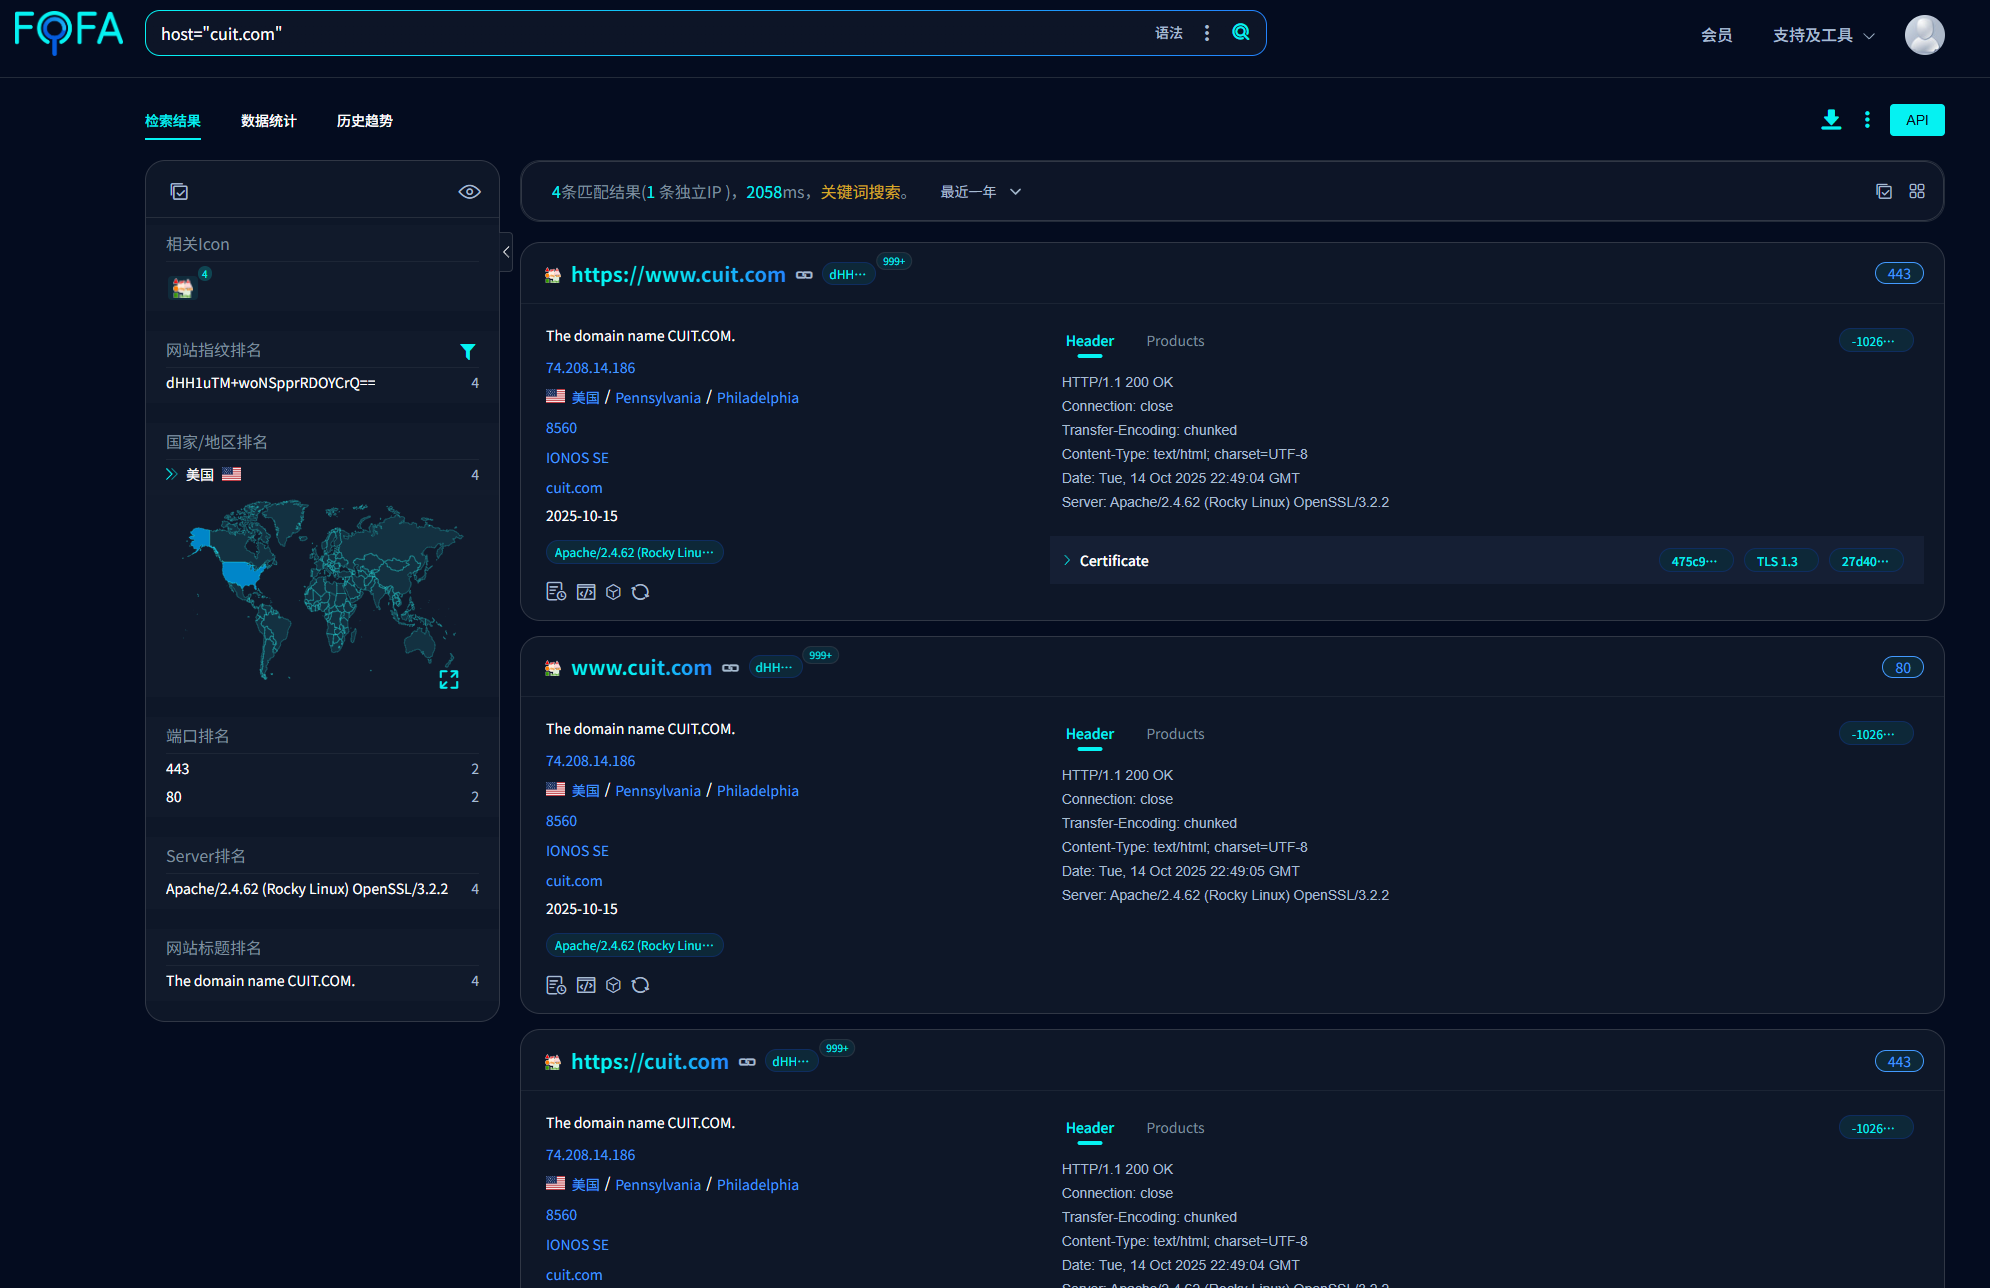
Task: Click port 443 badge on https://www.cuit.com result
Action: pyautogui.click(x=1899, y=274)
